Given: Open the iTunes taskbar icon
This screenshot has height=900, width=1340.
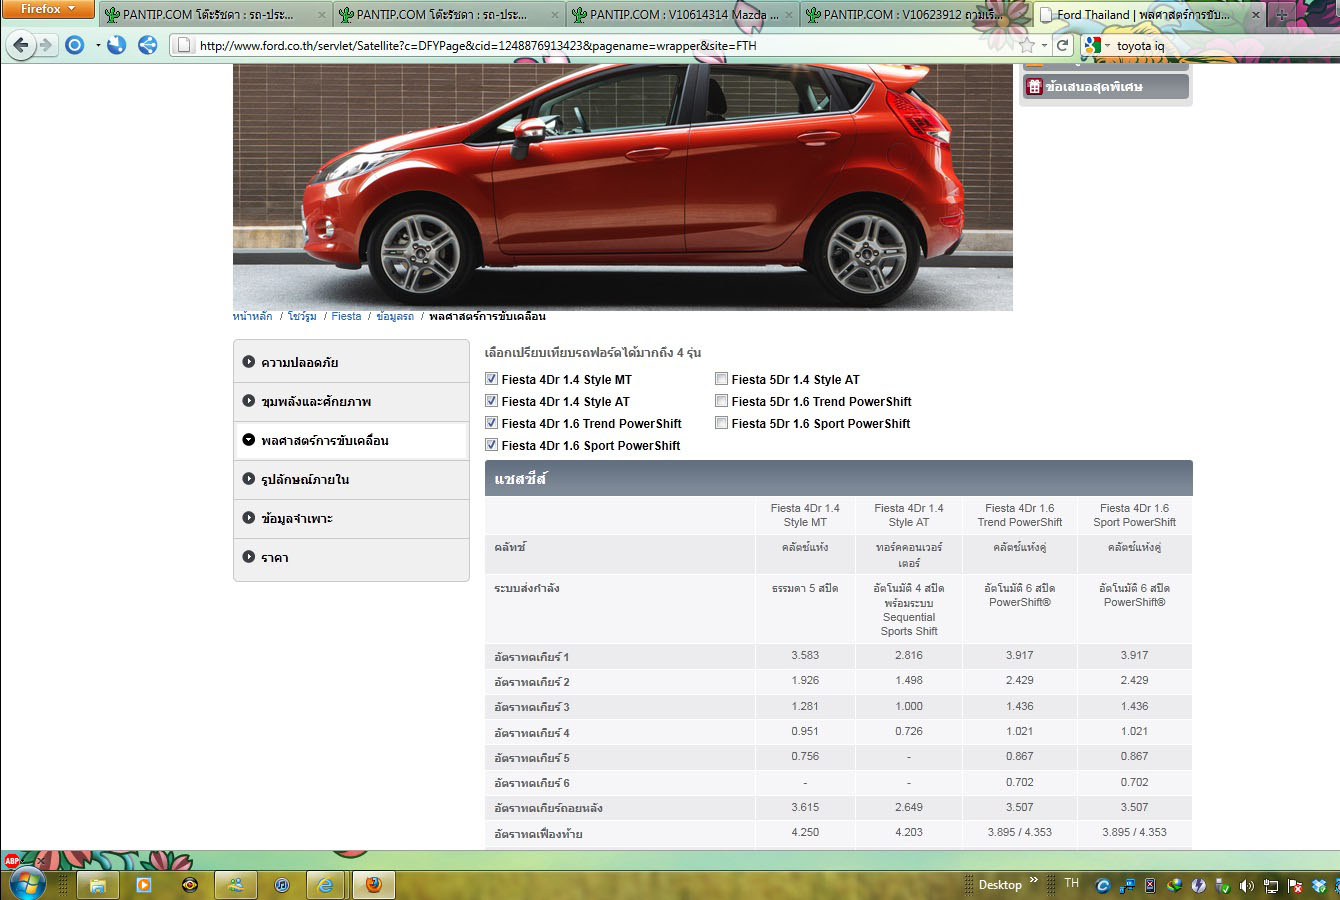Looking at the screenshot, I should 282,885.
